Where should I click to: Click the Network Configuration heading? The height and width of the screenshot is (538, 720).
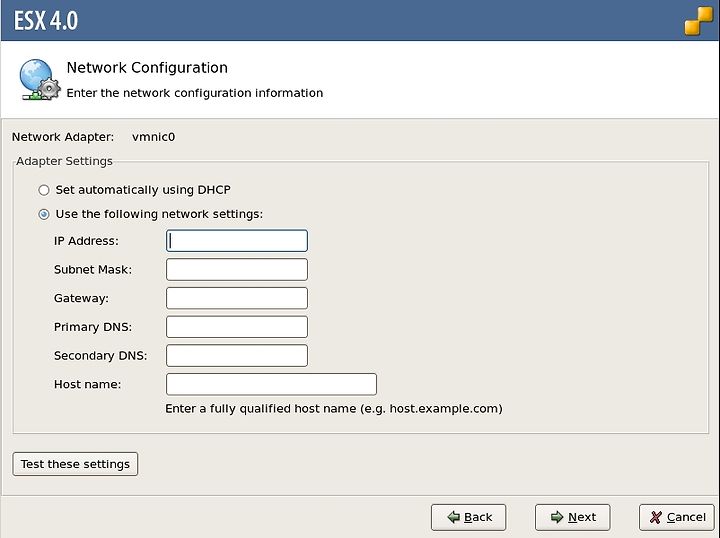click(x=147, y=67)
